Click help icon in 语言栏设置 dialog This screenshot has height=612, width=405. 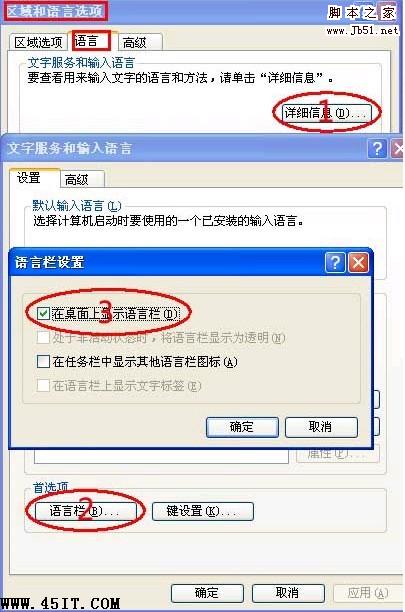[335, 263]
